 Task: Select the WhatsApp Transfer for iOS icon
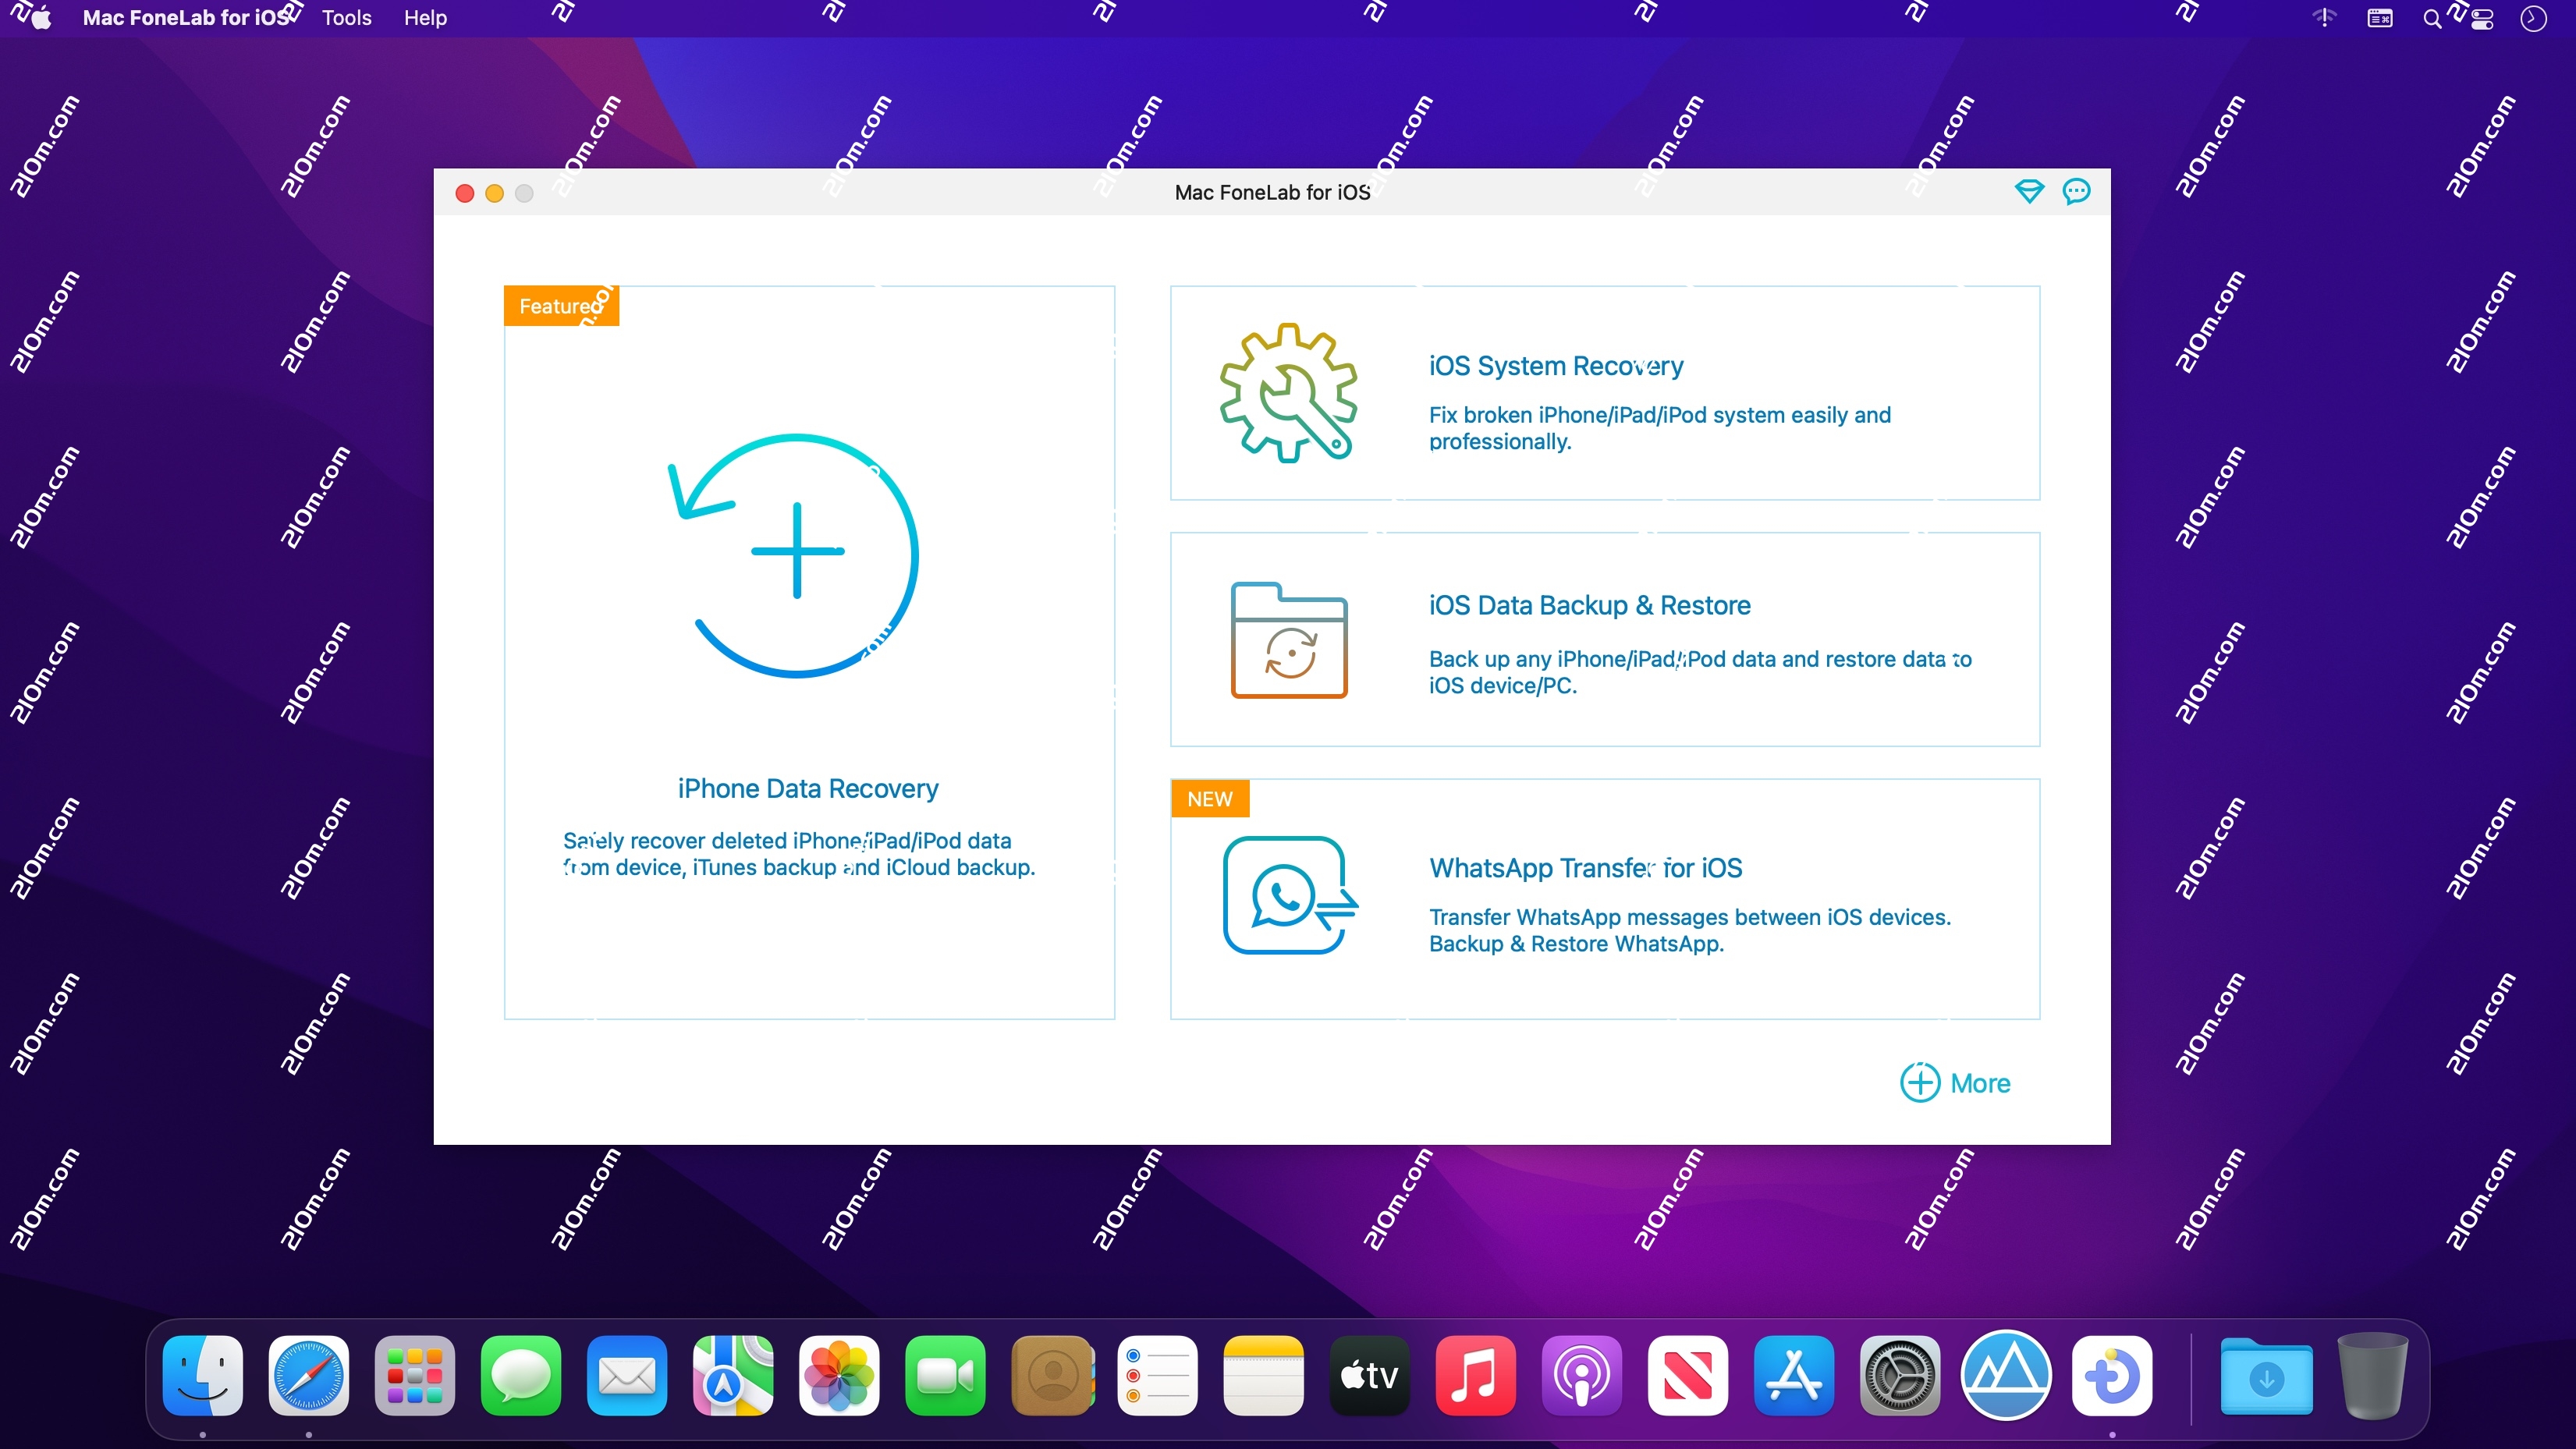[1289, 895]
